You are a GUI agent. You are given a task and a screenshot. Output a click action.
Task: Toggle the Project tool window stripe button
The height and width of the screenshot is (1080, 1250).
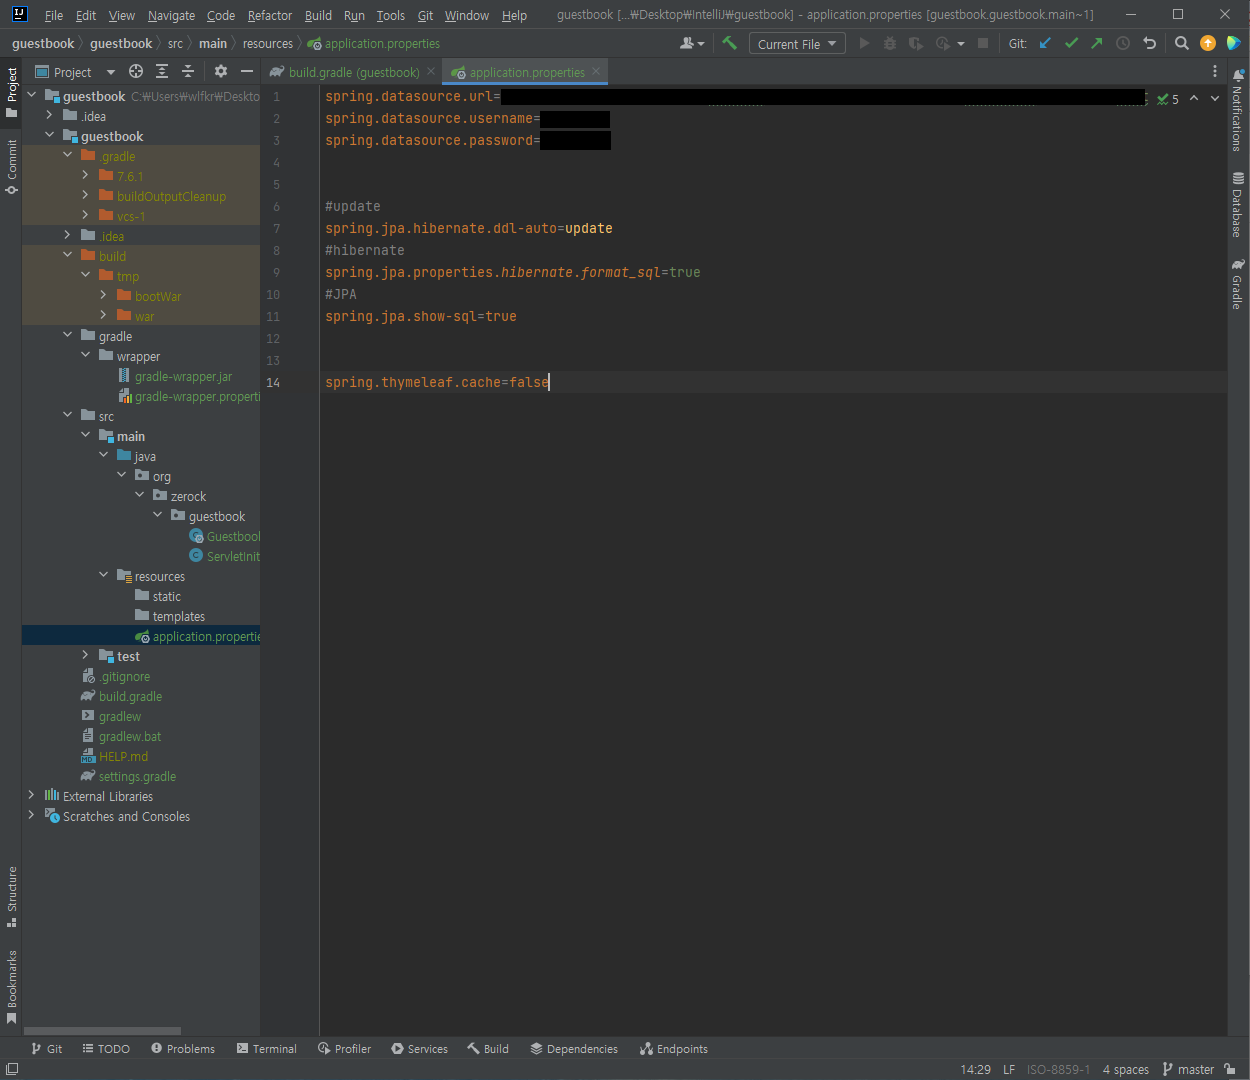pyautogui.click(x=11, y=92)
